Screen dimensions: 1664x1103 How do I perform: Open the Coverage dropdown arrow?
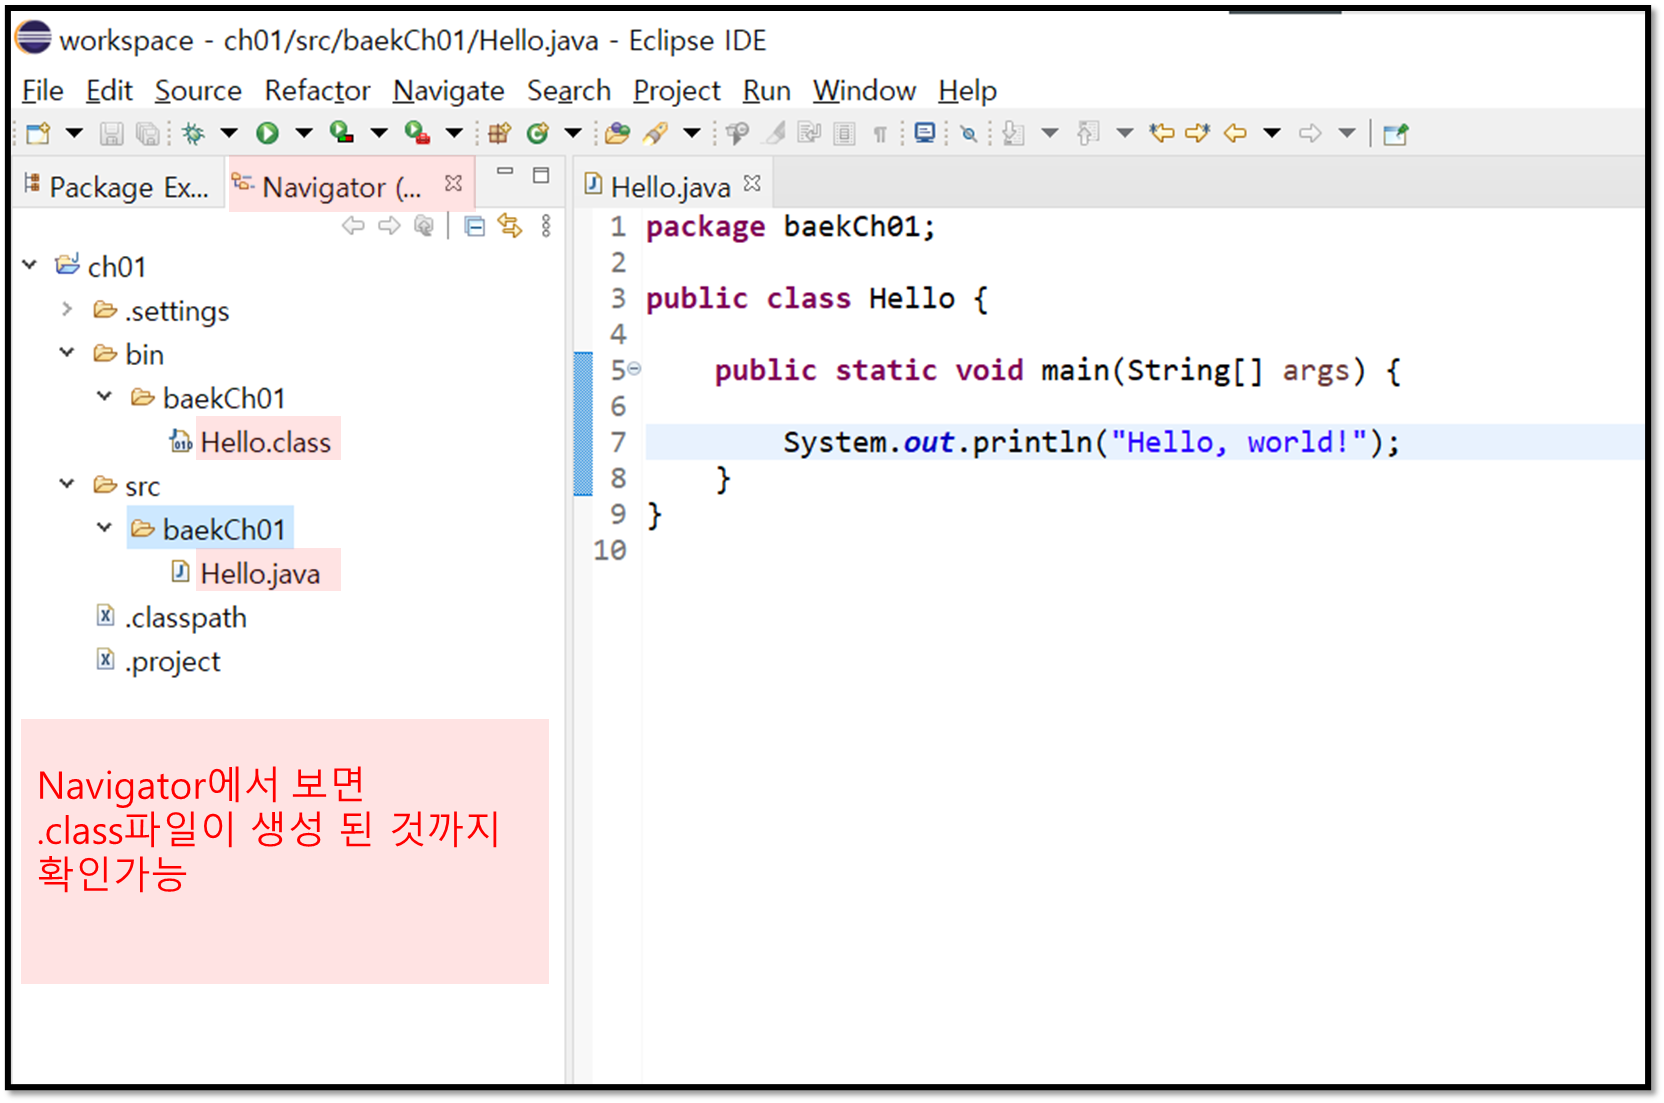[378, 133]
